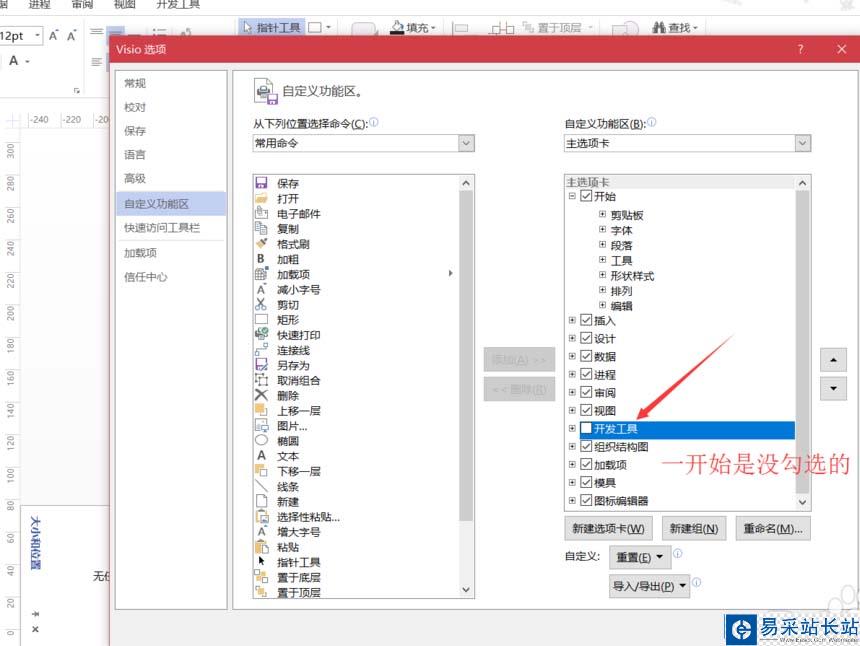Select the Bold (加粗) command

pos(288,259)
